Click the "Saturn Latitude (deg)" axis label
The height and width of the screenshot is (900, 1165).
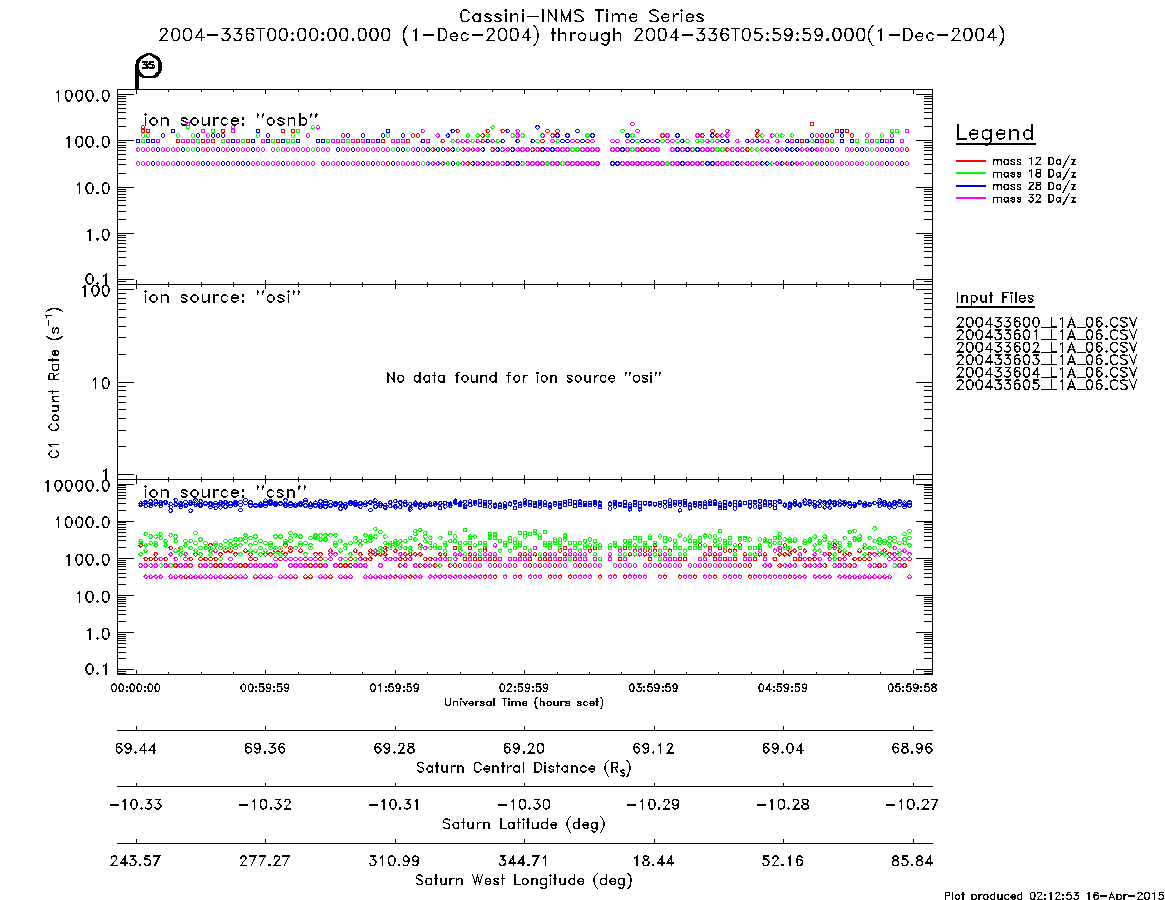click(x=524, y=824)
